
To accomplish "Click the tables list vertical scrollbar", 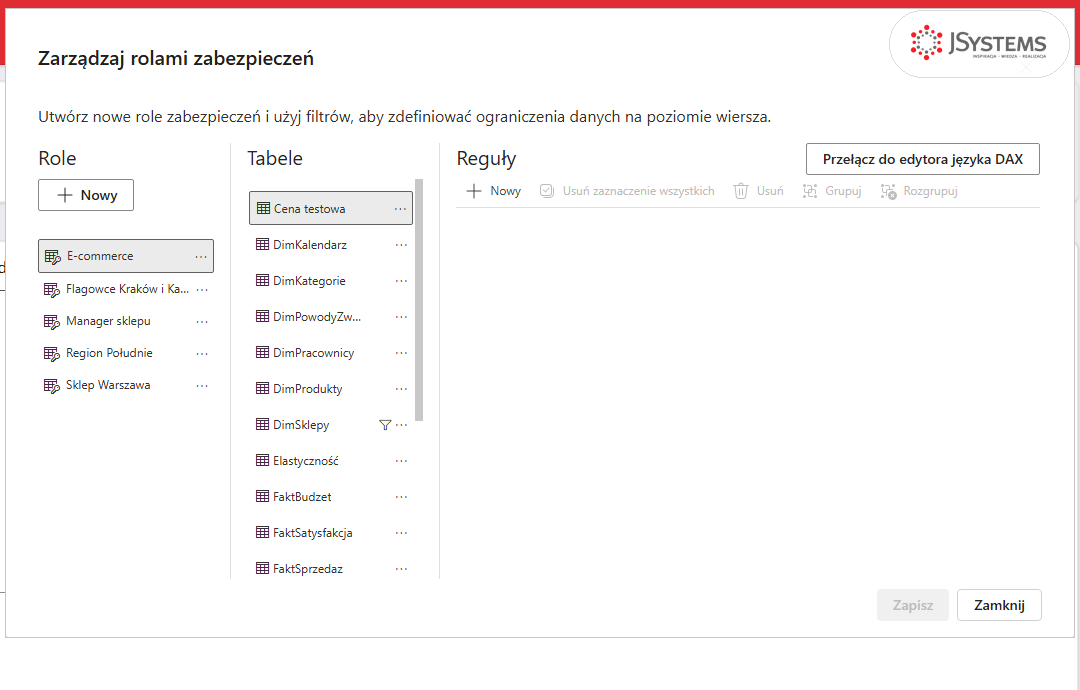I will [x=419, y=300].
